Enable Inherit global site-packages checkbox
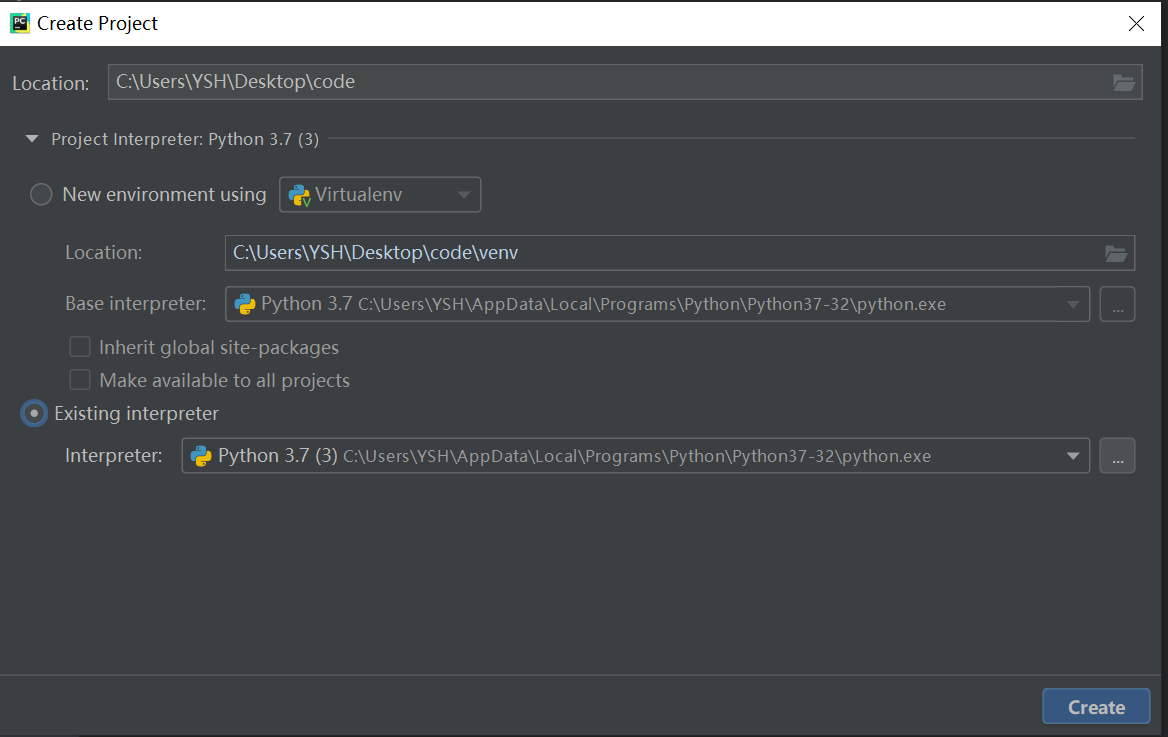 (x=80, y=347)
